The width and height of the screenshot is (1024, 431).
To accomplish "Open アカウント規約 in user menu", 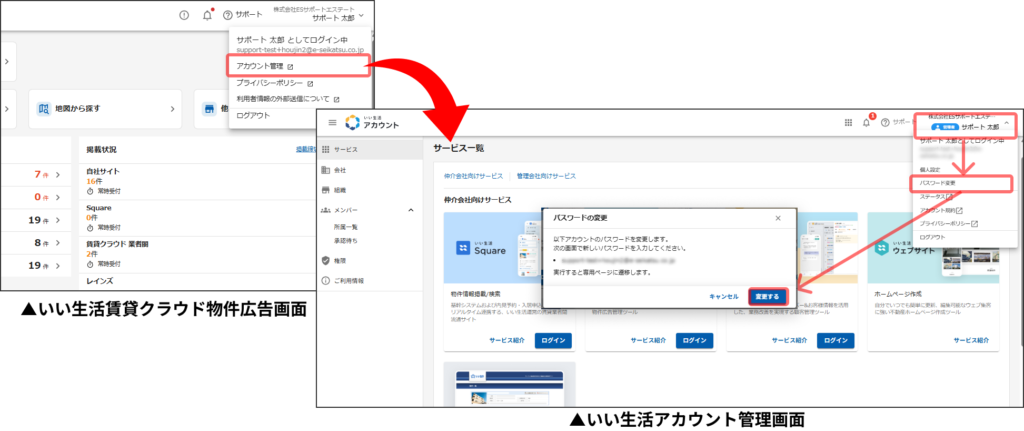I will [x=941, y=210].
